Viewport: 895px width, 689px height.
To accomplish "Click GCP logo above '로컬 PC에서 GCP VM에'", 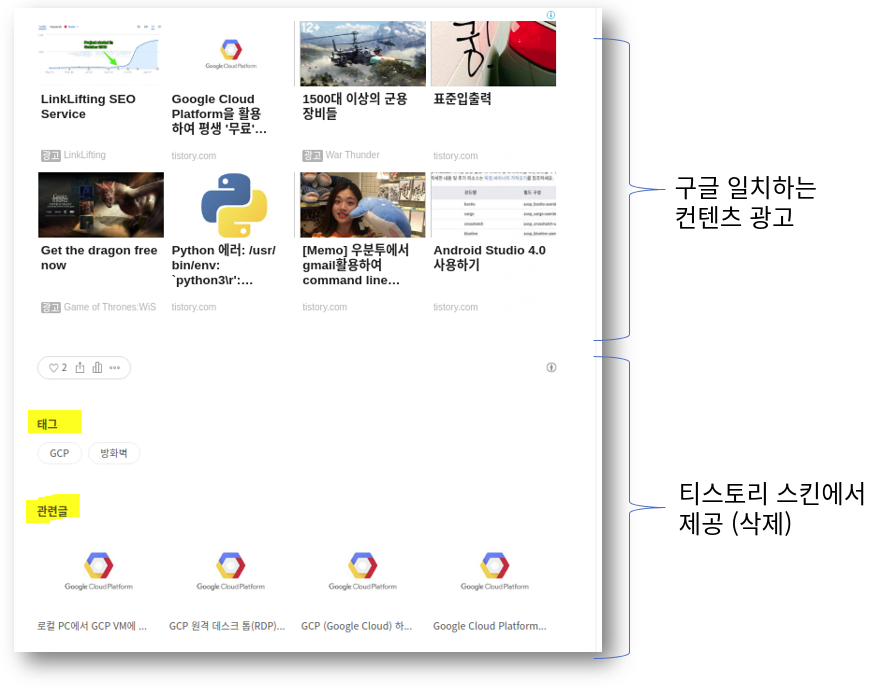I will coord(98,571).
